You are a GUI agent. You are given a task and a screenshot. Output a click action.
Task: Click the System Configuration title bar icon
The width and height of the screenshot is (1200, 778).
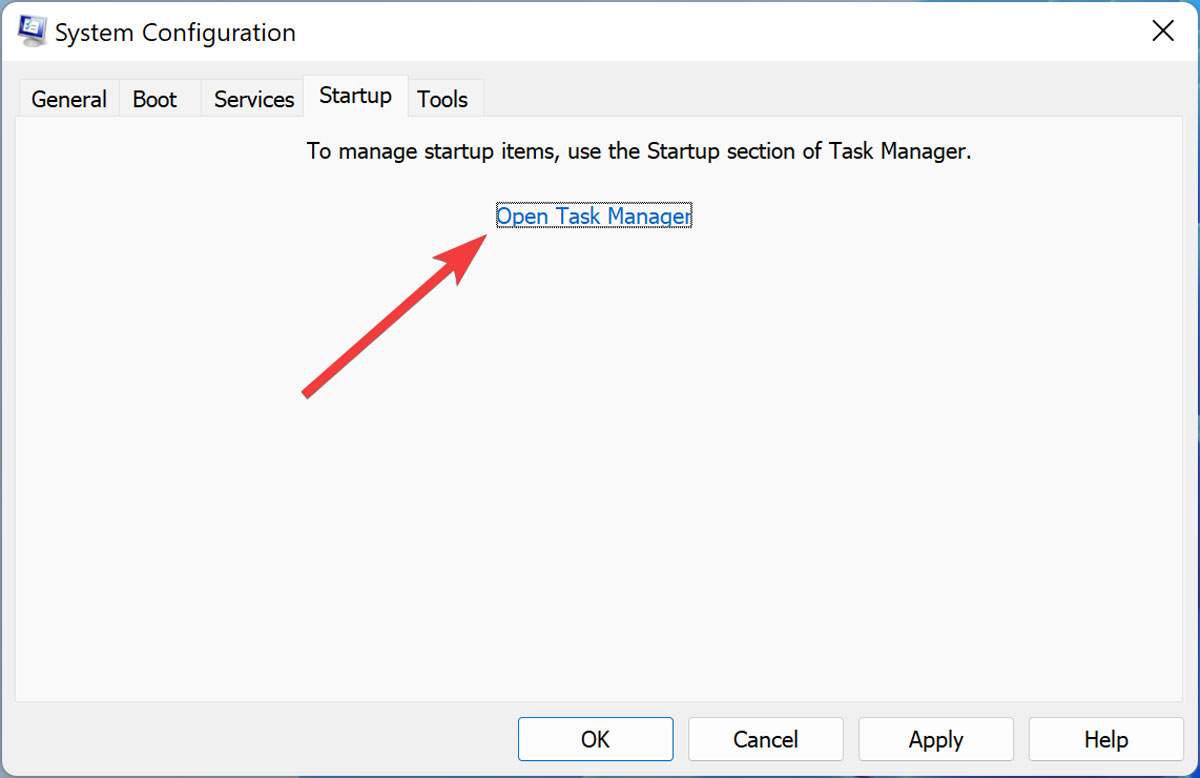click(x=30, y=30)
